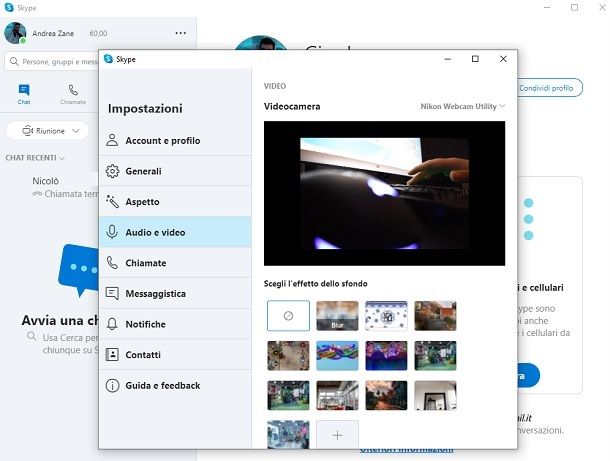Viewport: 610px width, 461px height.
Task: Click the webcam video preview
Action: coord(384,193)
